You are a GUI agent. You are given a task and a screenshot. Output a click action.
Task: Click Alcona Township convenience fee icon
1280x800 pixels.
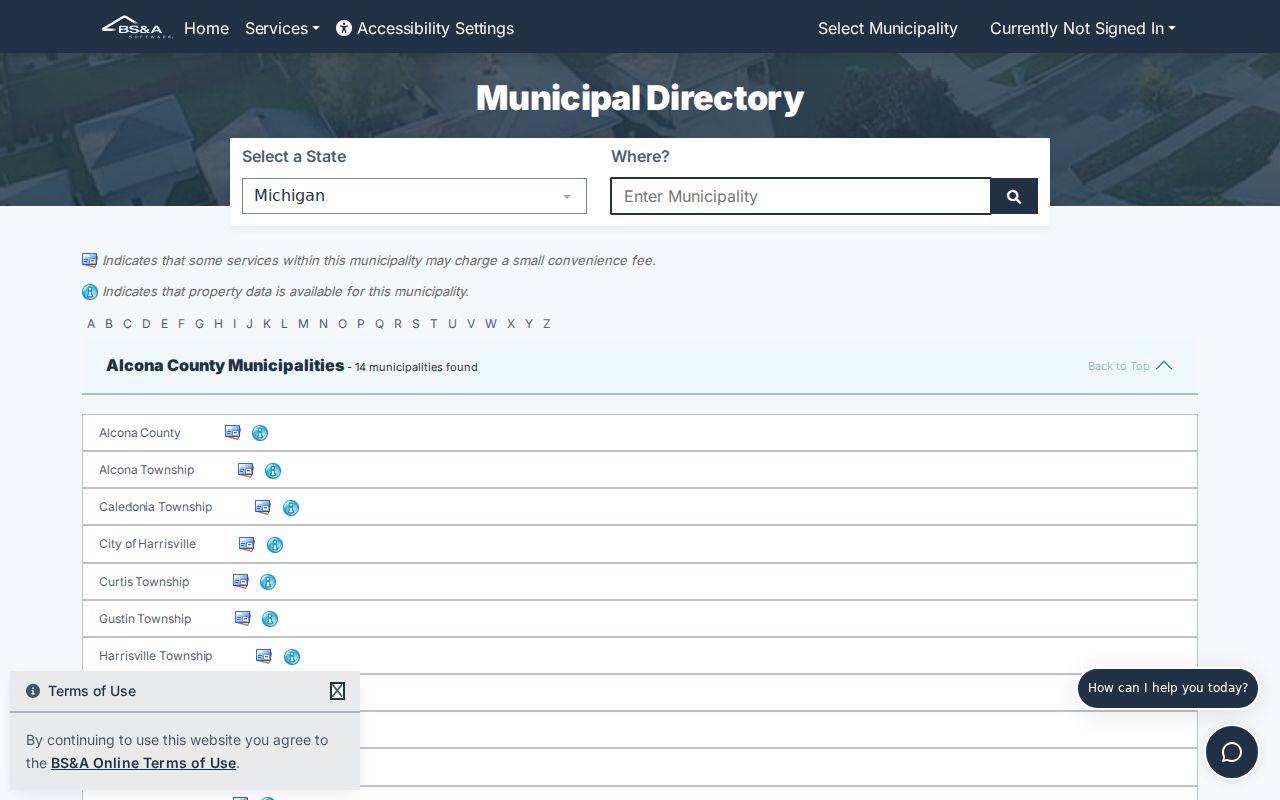pos(246,470)
